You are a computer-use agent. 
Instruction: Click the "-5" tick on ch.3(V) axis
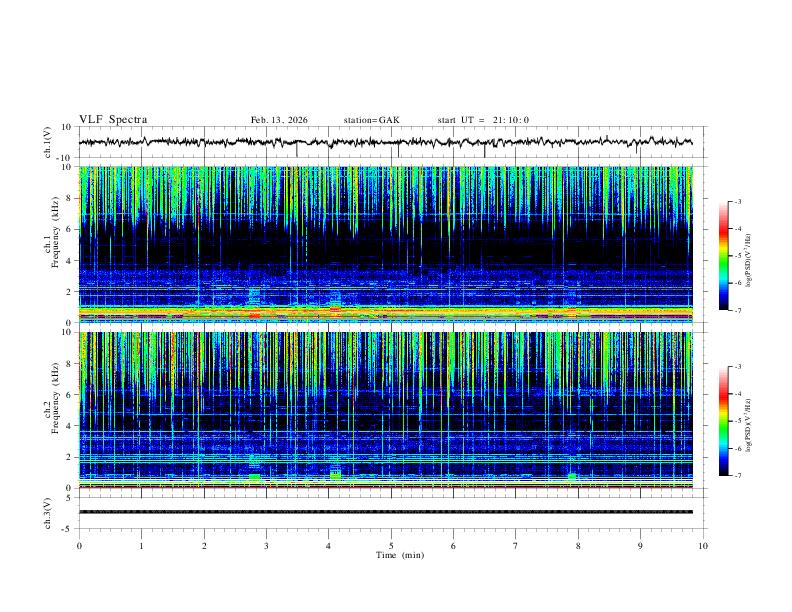click(68, 529)
